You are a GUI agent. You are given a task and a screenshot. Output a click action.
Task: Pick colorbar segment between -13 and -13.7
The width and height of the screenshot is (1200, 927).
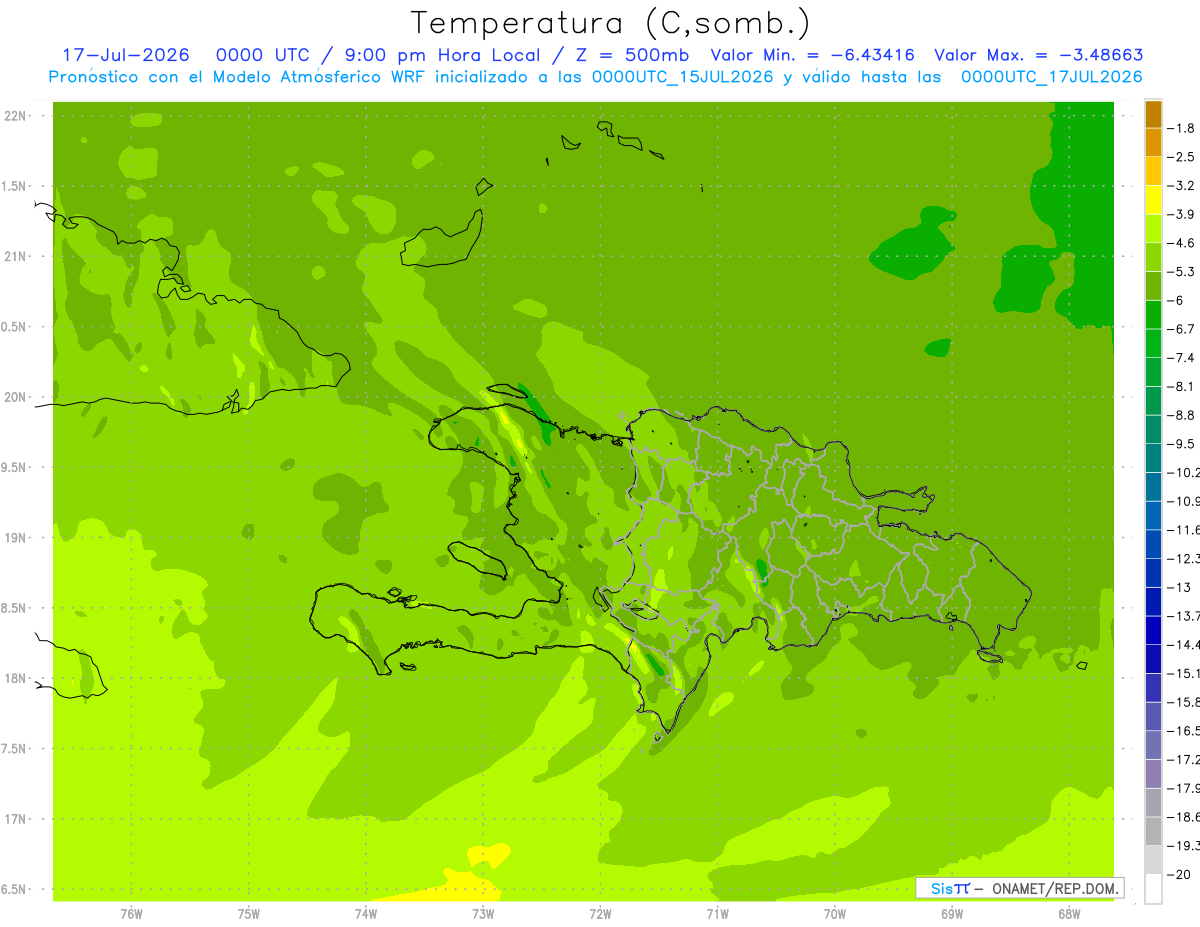pos(1153,601)
